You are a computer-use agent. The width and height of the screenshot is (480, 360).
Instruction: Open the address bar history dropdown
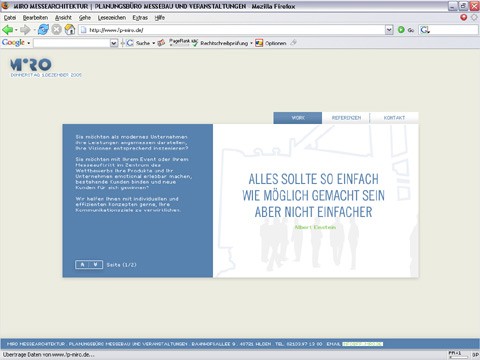tap(389, 30)
